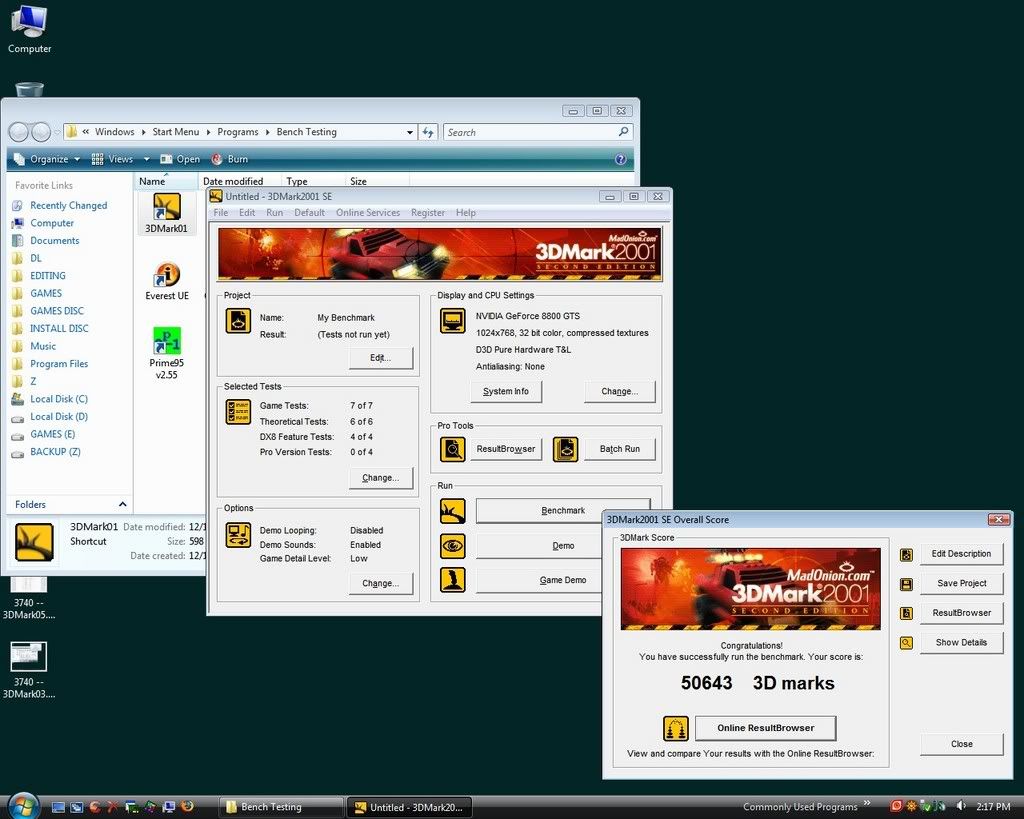The image size is (1024, 819).
Task: Click the Game Demo joystick icon
Action: pos(453,579)
